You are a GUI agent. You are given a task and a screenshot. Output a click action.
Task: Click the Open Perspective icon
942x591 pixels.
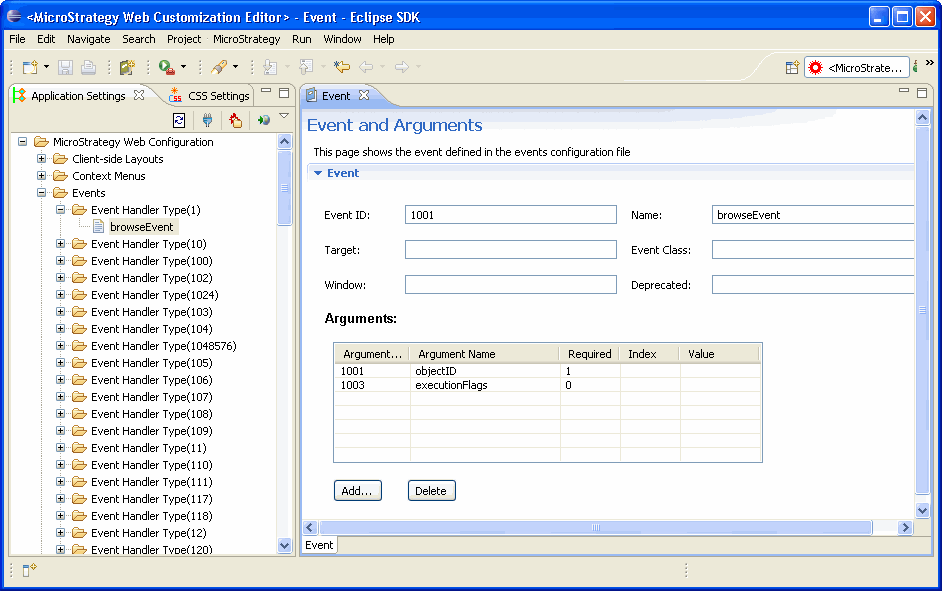pos(792,67)
